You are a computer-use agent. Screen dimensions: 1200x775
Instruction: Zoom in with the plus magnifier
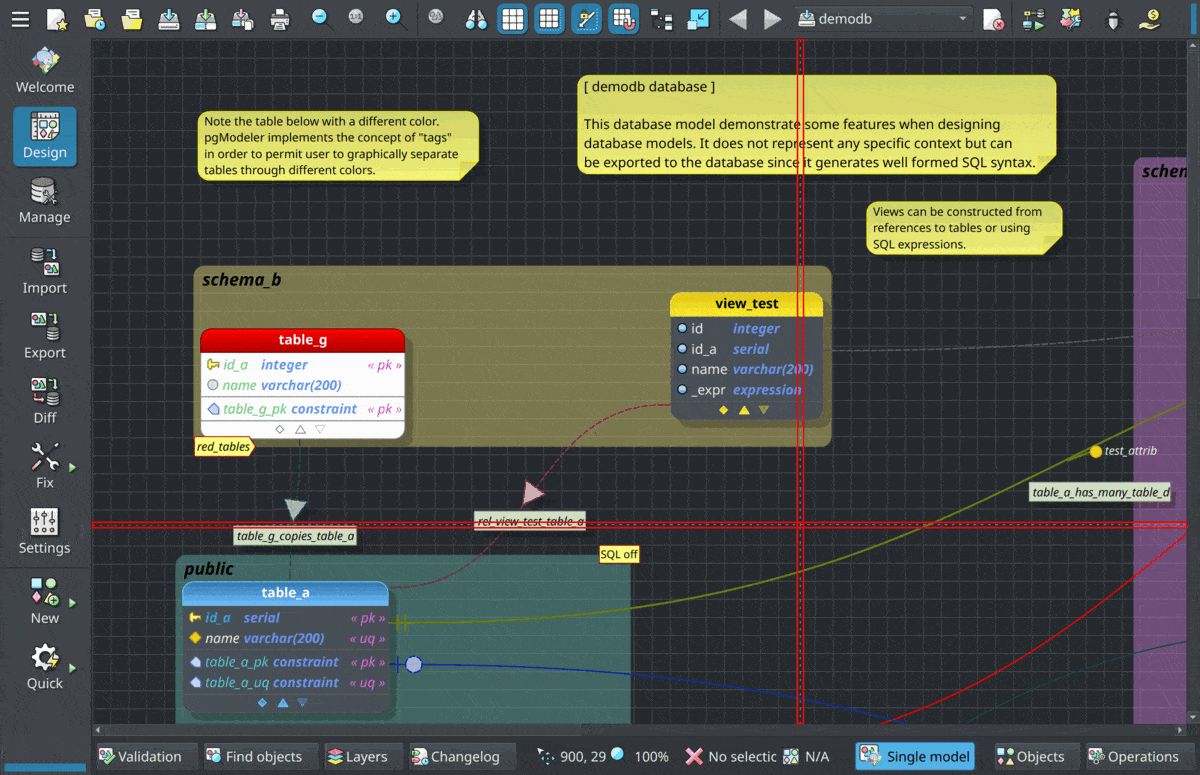(x=394, y=18)
